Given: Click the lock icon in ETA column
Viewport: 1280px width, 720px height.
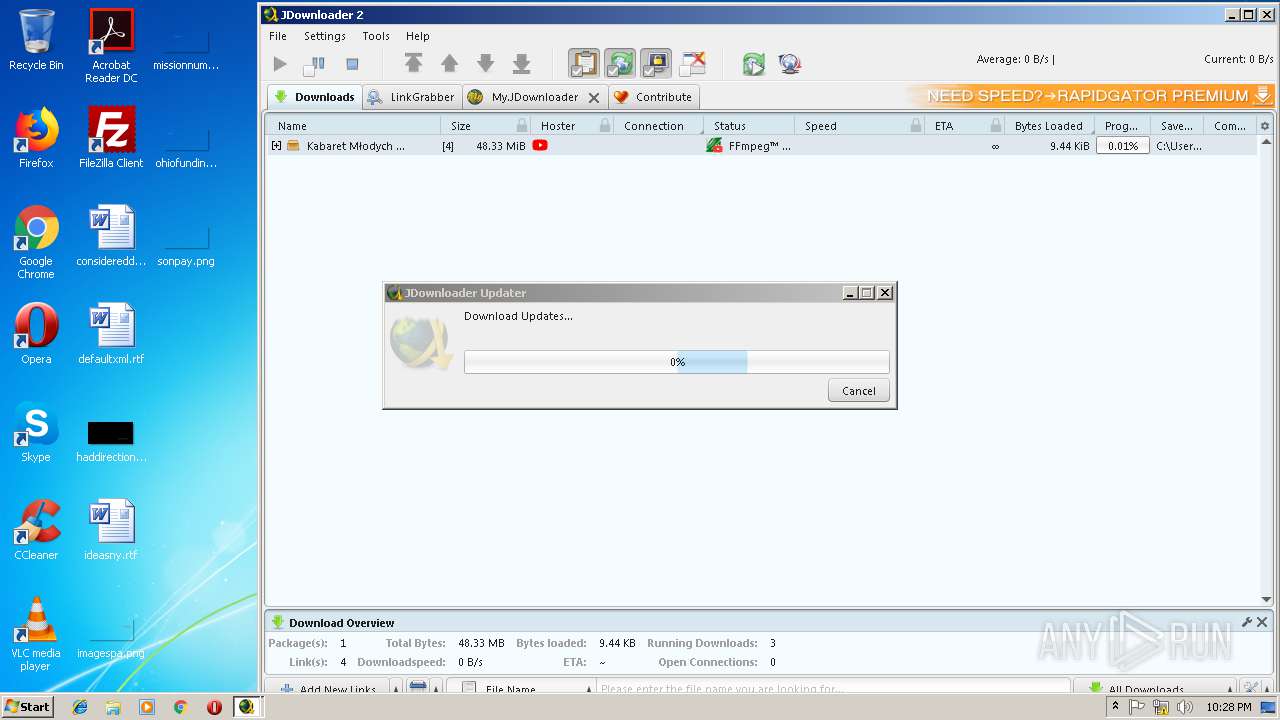Looking at the screenshot, I should (x=996, y=126).
